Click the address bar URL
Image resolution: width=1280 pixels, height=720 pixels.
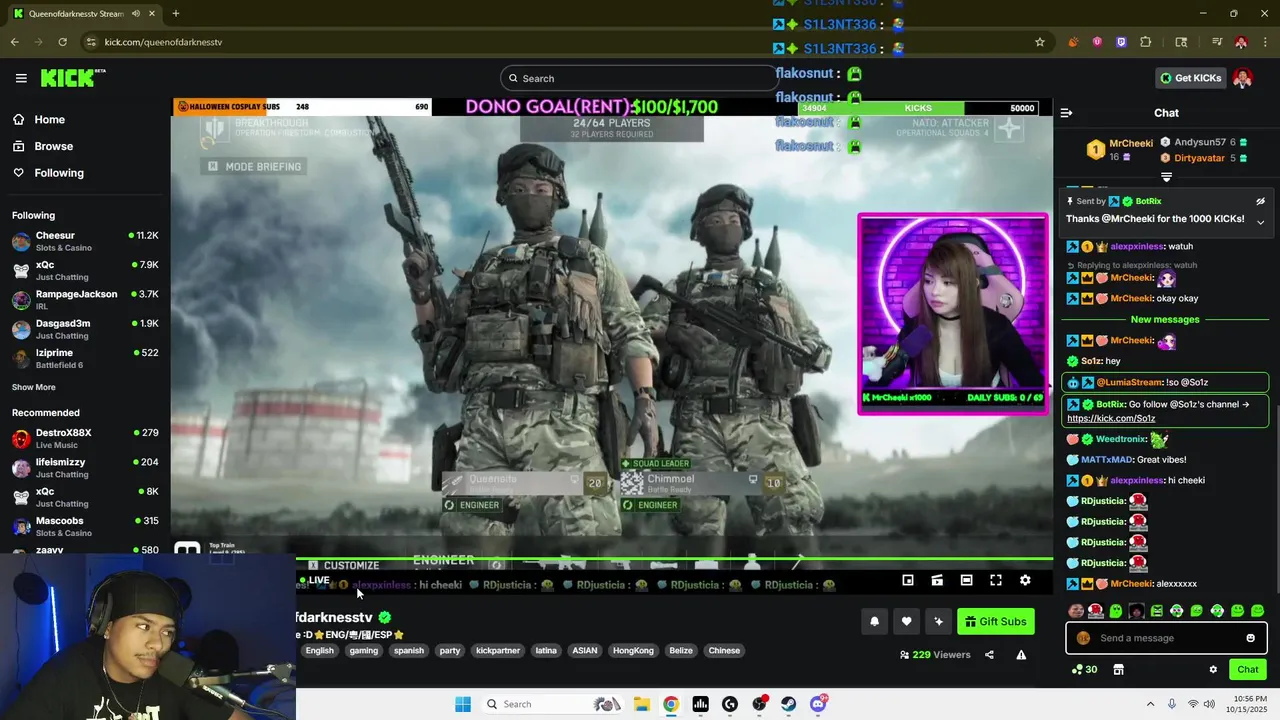click(163, 42)
